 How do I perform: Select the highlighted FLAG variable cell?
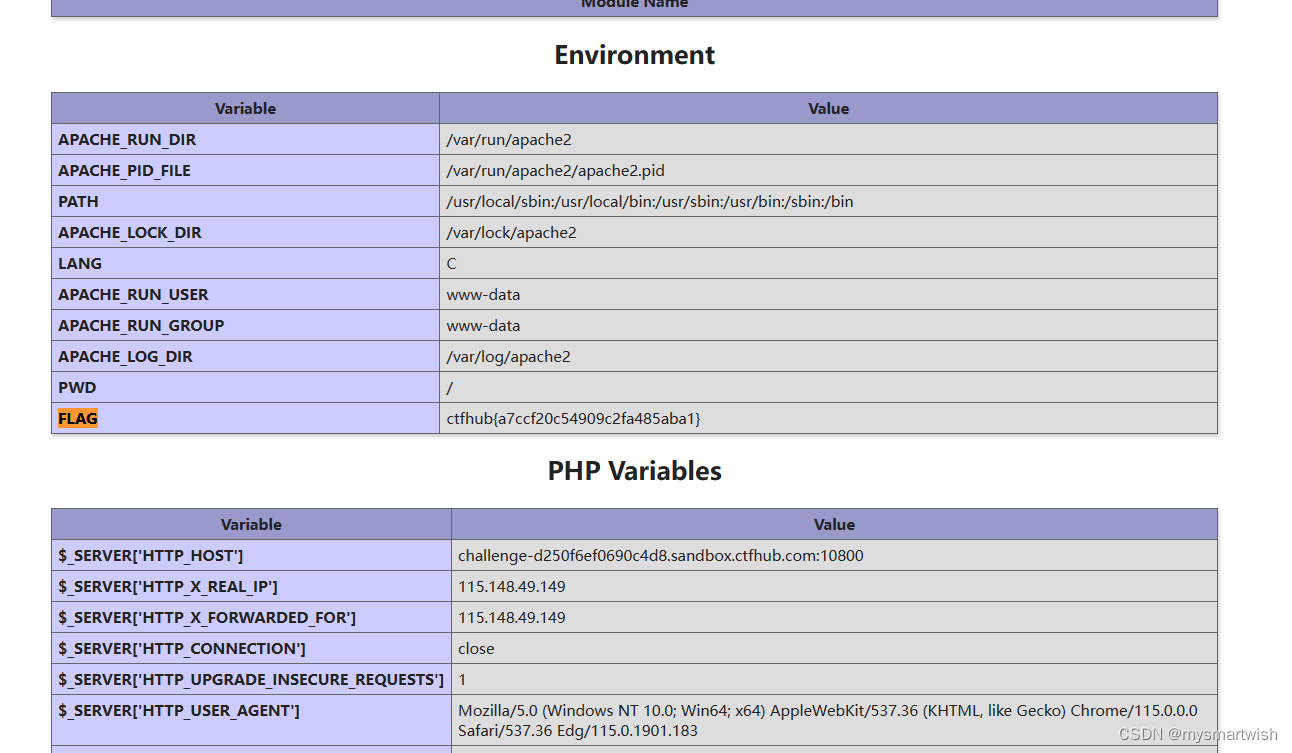[x=77, y=418]
